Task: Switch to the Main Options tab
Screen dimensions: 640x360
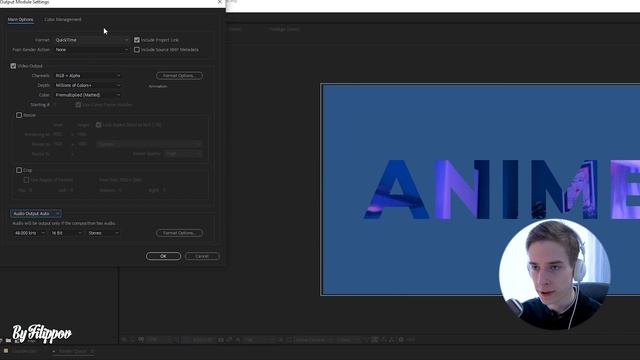Action: tap(20, 20)
